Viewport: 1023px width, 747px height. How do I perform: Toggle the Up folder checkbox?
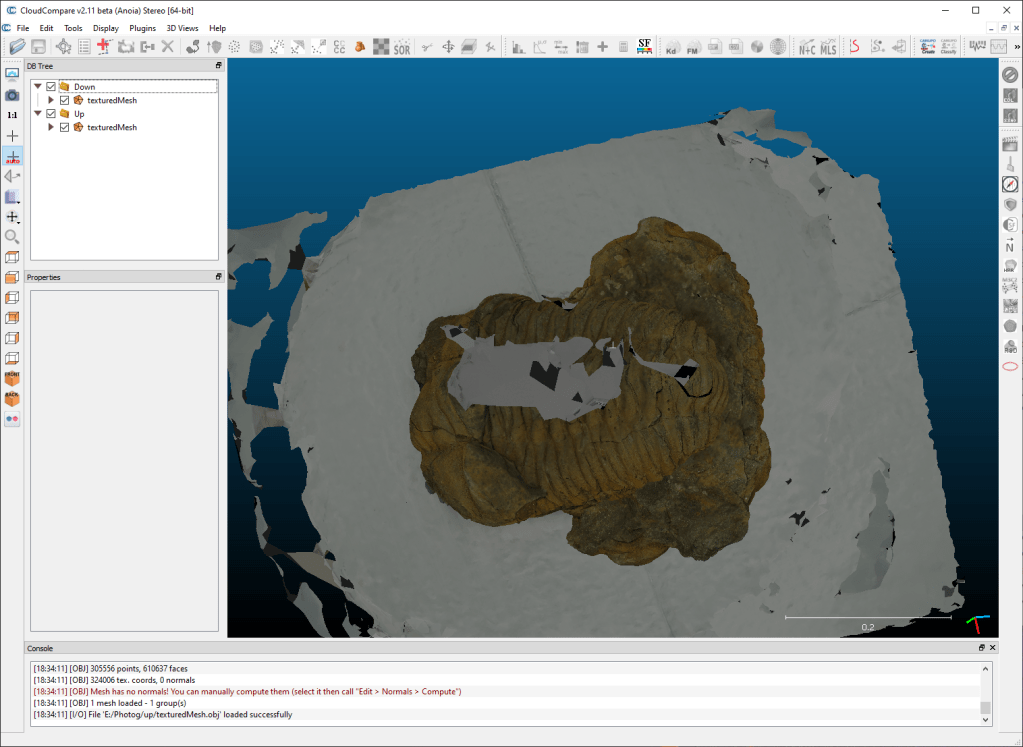(51, 114)
